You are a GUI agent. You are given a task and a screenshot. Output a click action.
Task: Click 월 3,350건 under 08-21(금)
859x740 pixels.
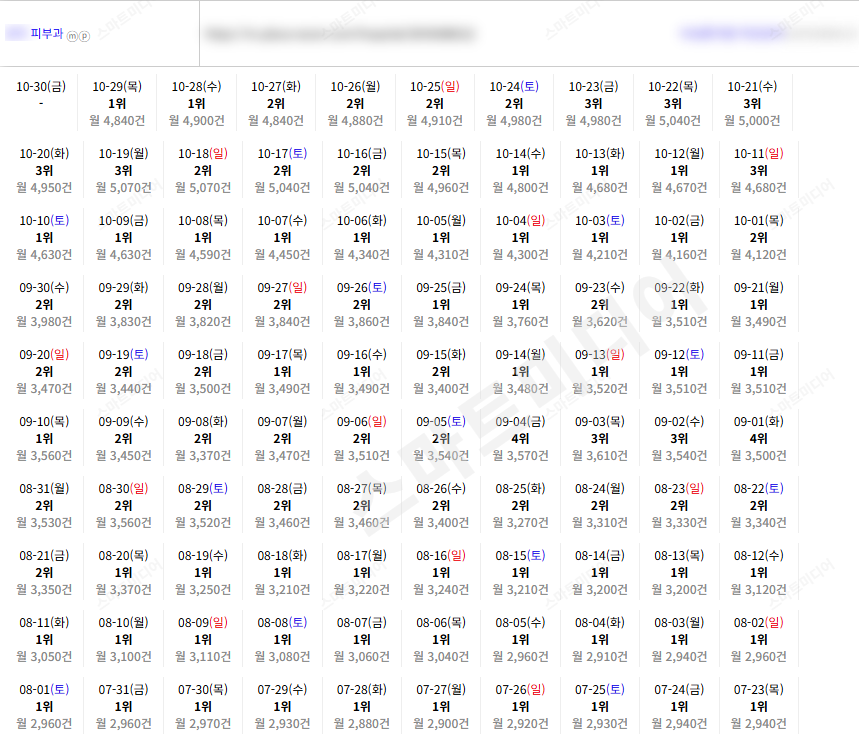(44, 589)
